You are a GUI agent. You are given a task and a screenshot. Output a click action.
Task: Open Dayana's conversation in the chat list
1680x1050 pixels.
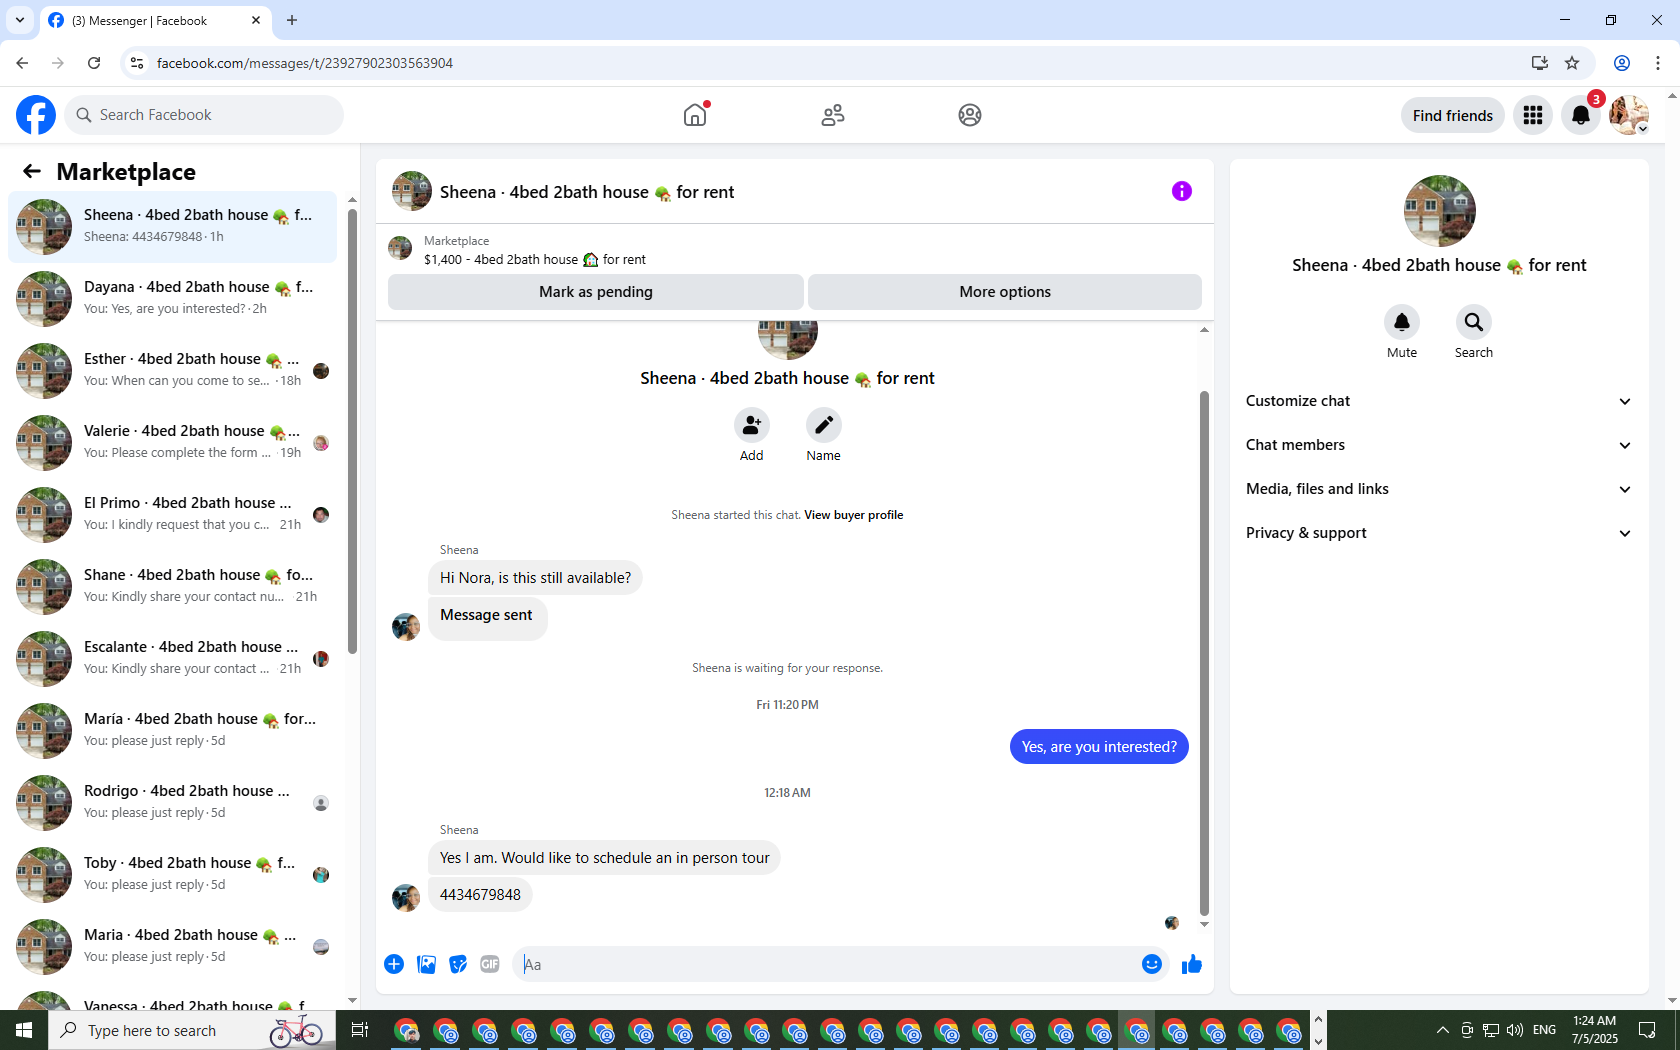coord(173,299)
